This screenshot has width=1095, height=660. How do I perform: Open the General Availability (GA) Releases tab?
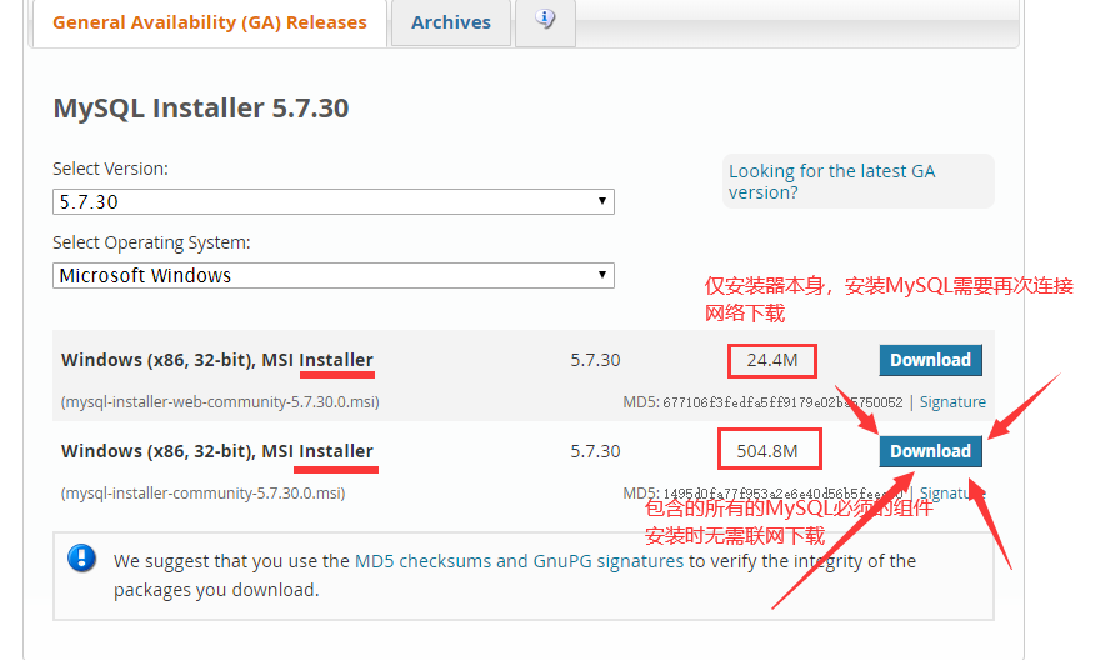pyautogui.click(x=210, y=22)
